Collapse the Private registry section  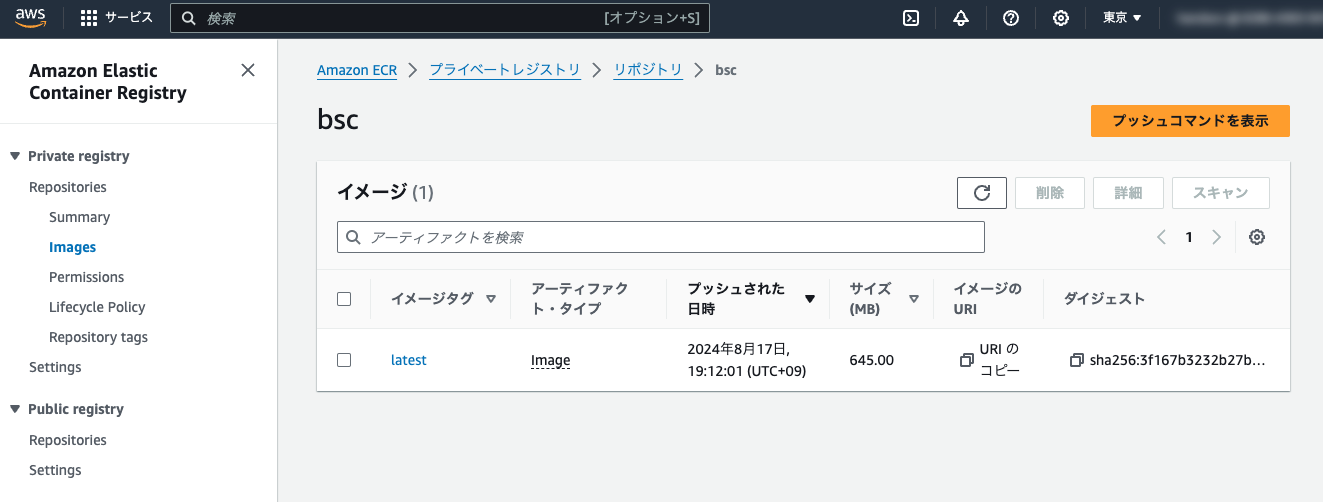tap(15, 156)
